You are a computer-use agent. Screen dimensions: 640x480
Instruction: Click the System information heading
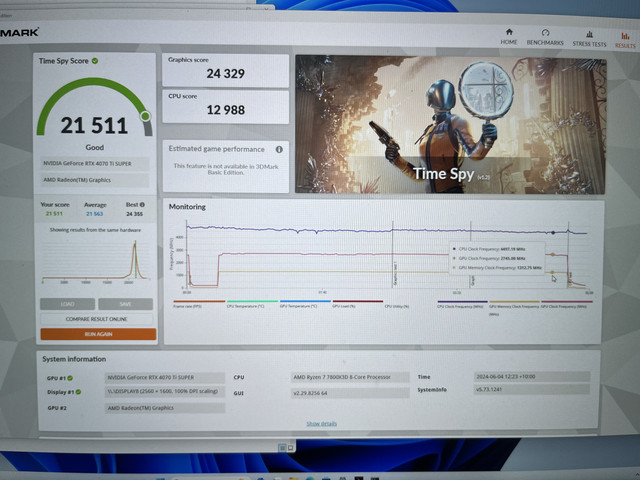coord(74,359)
